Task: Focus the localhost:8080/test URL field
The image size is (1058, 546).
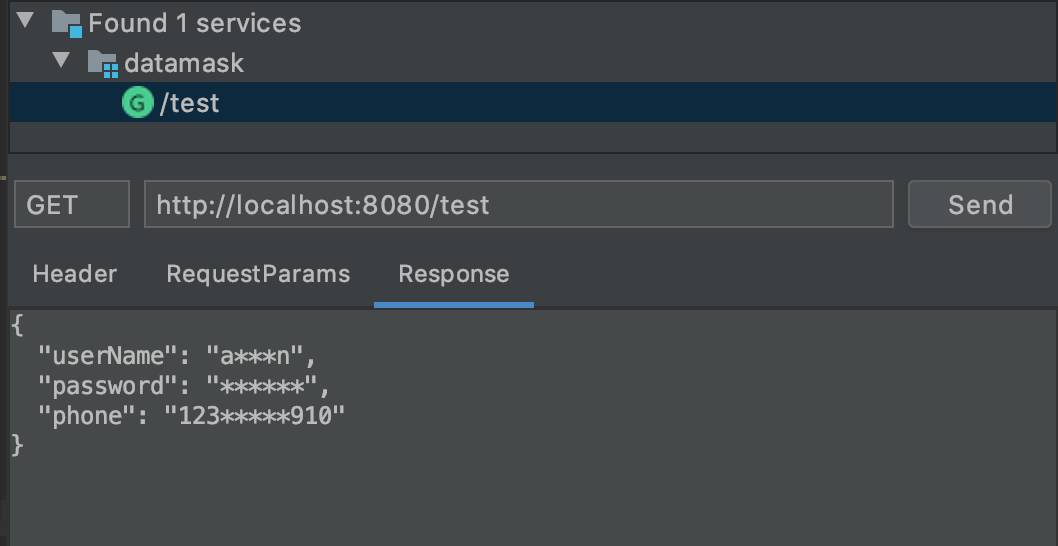Action: click(518, 205)
